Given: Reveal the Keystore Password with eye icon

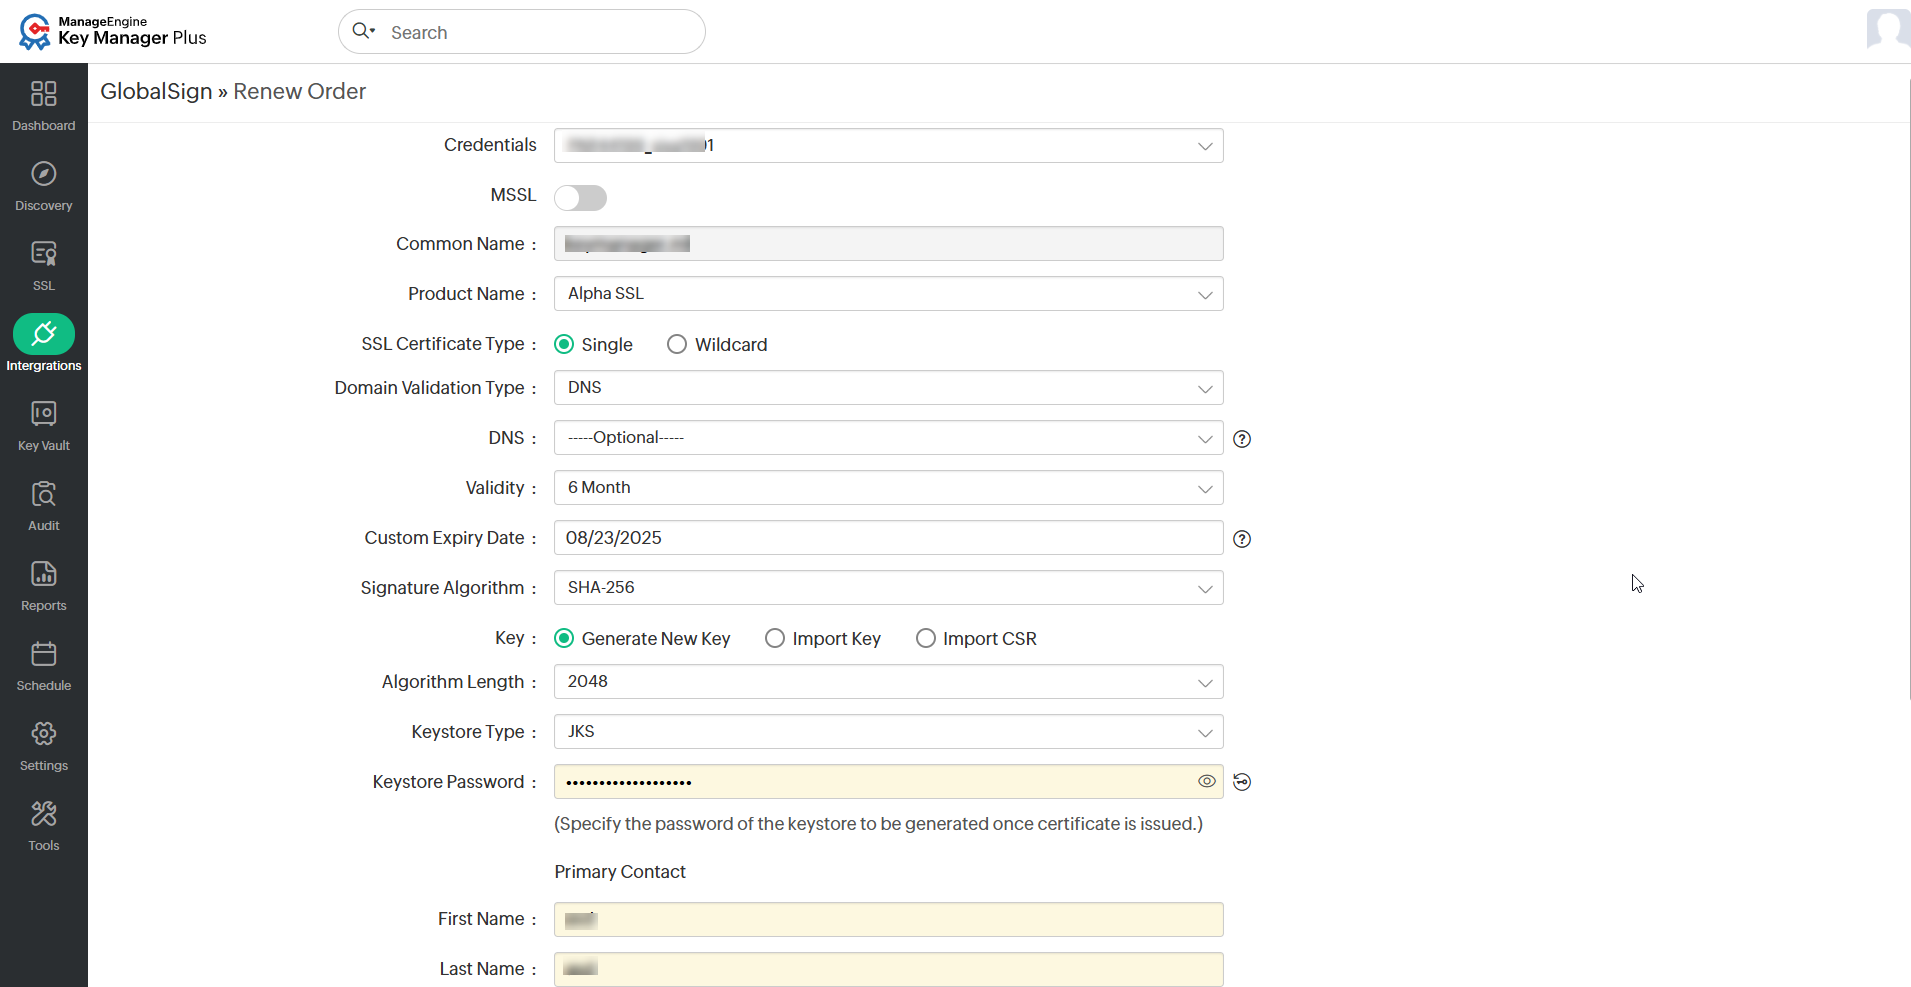Looking at the screenshot, I should (x=1207, y=781).
